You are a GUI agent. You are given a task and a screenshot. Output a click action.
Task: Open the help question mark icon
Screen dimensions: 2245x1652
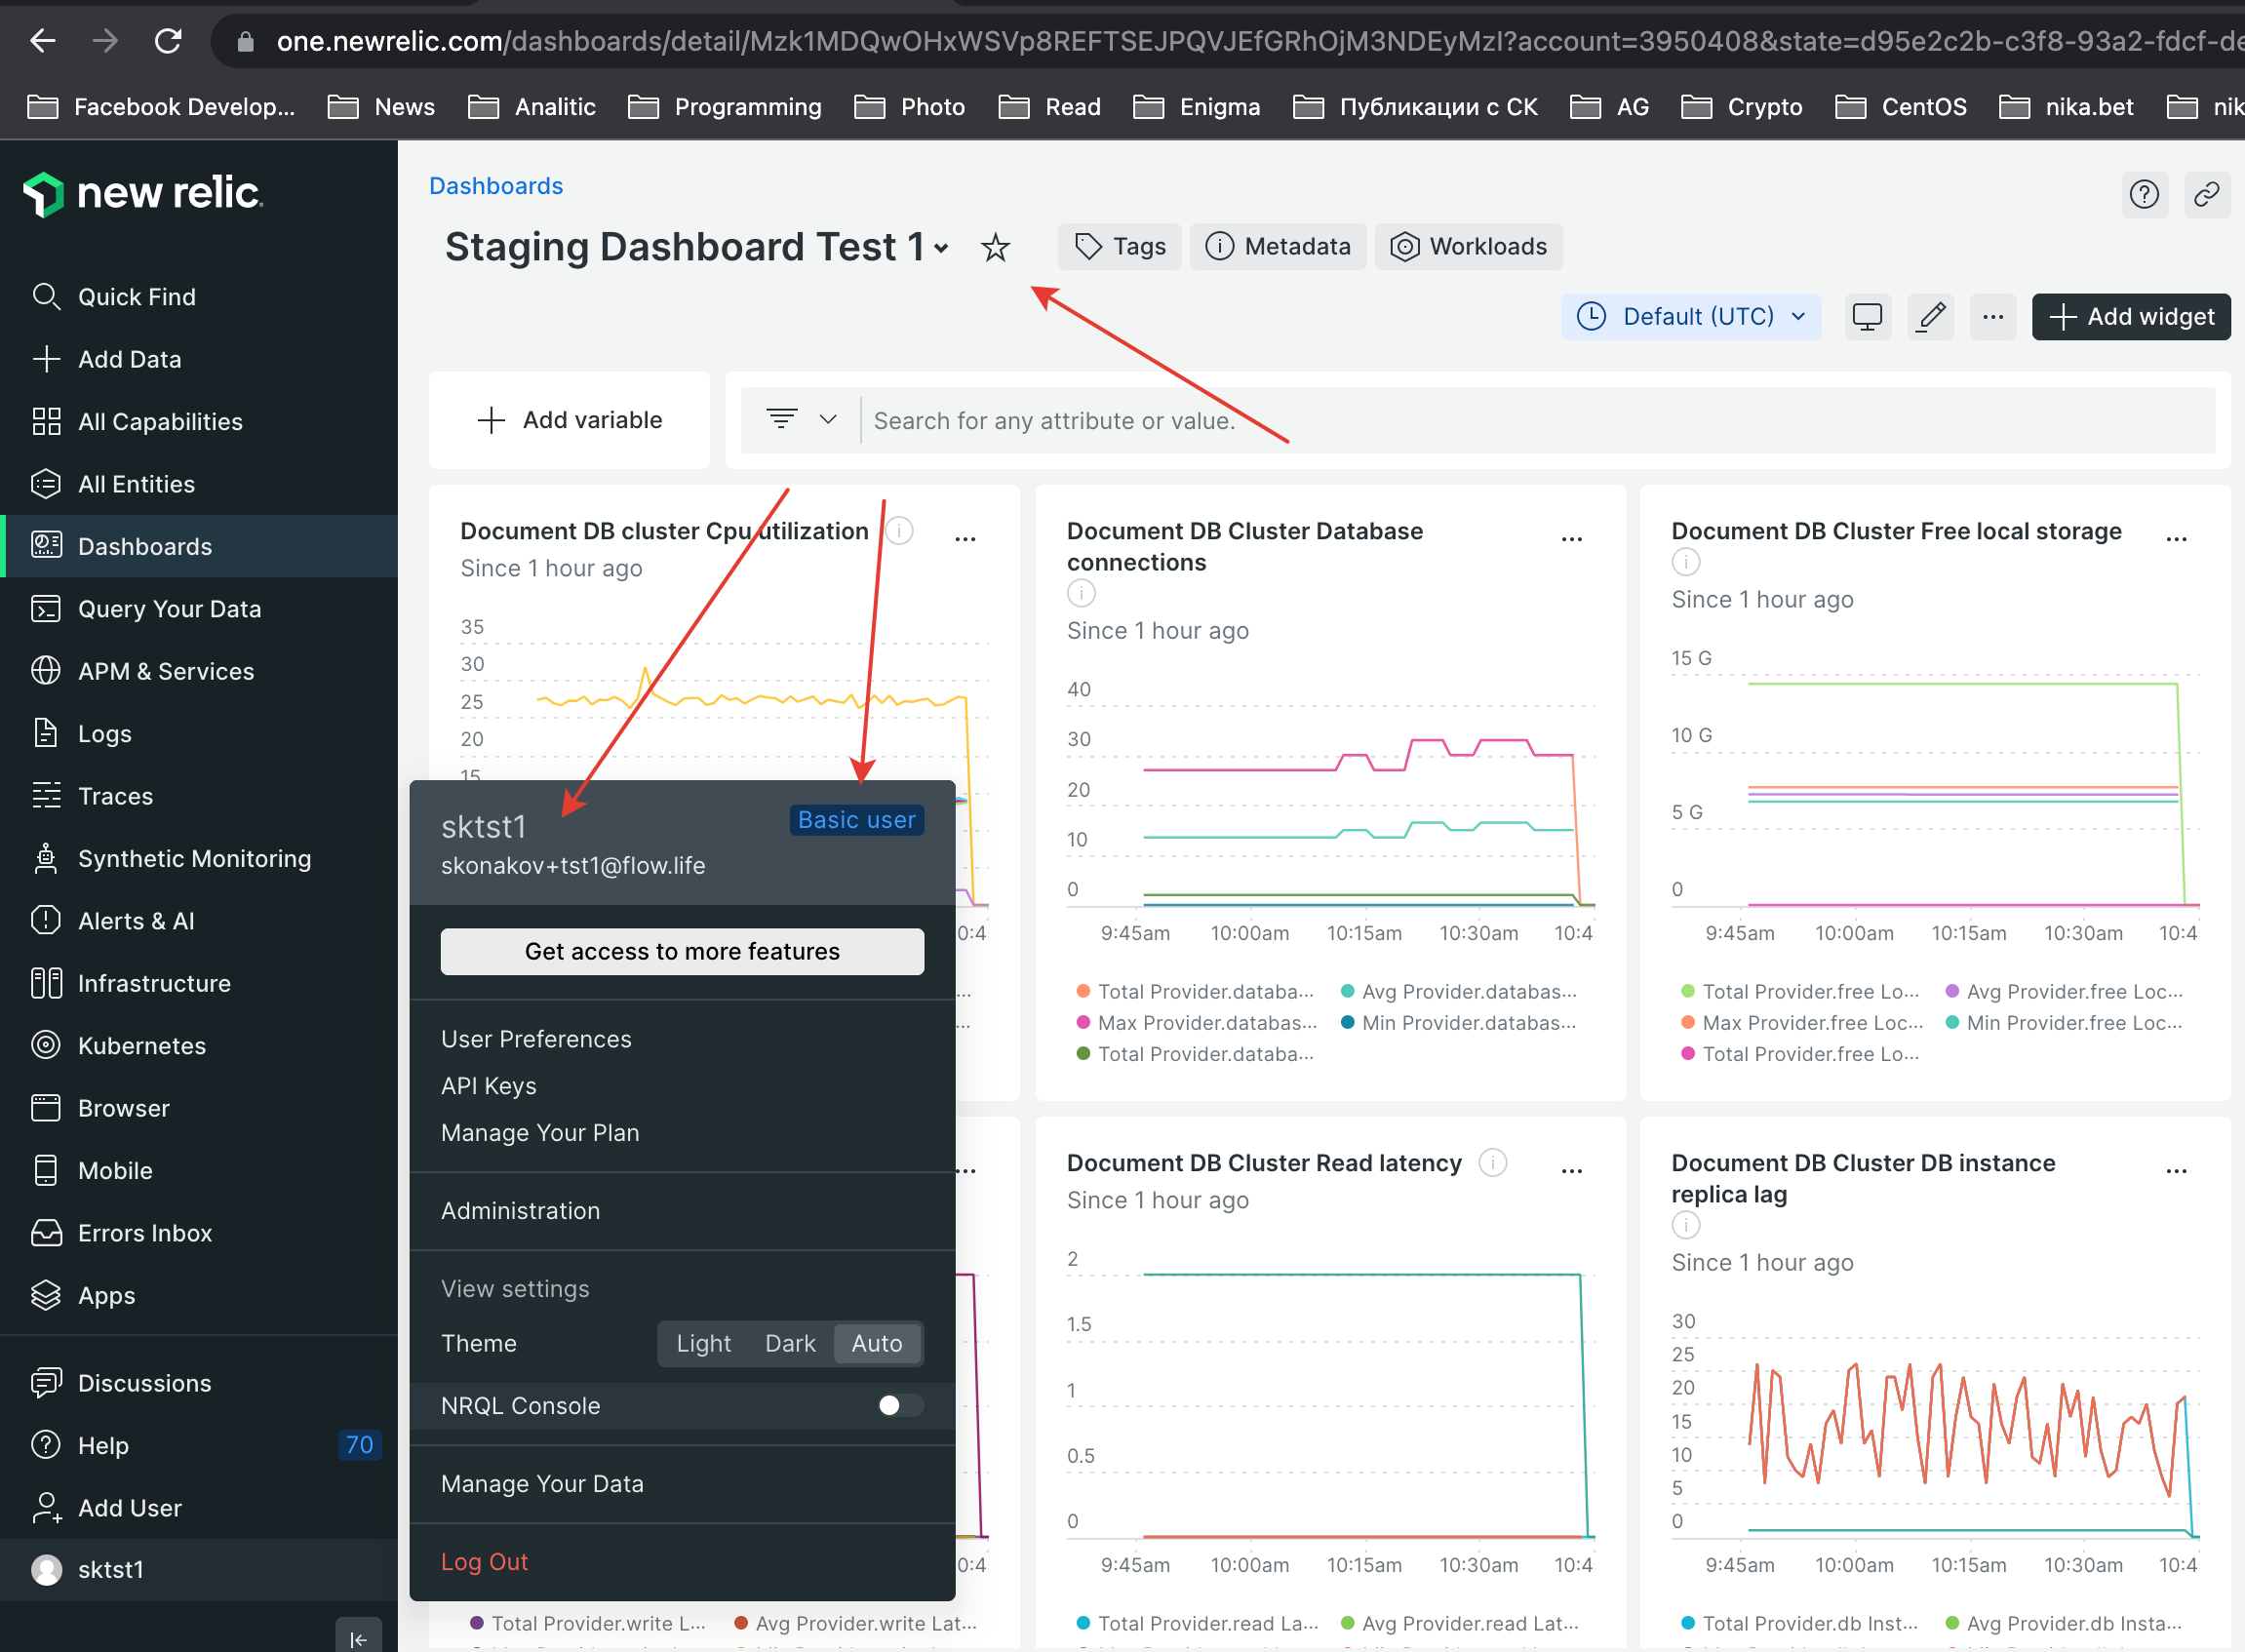(2144, 194)
